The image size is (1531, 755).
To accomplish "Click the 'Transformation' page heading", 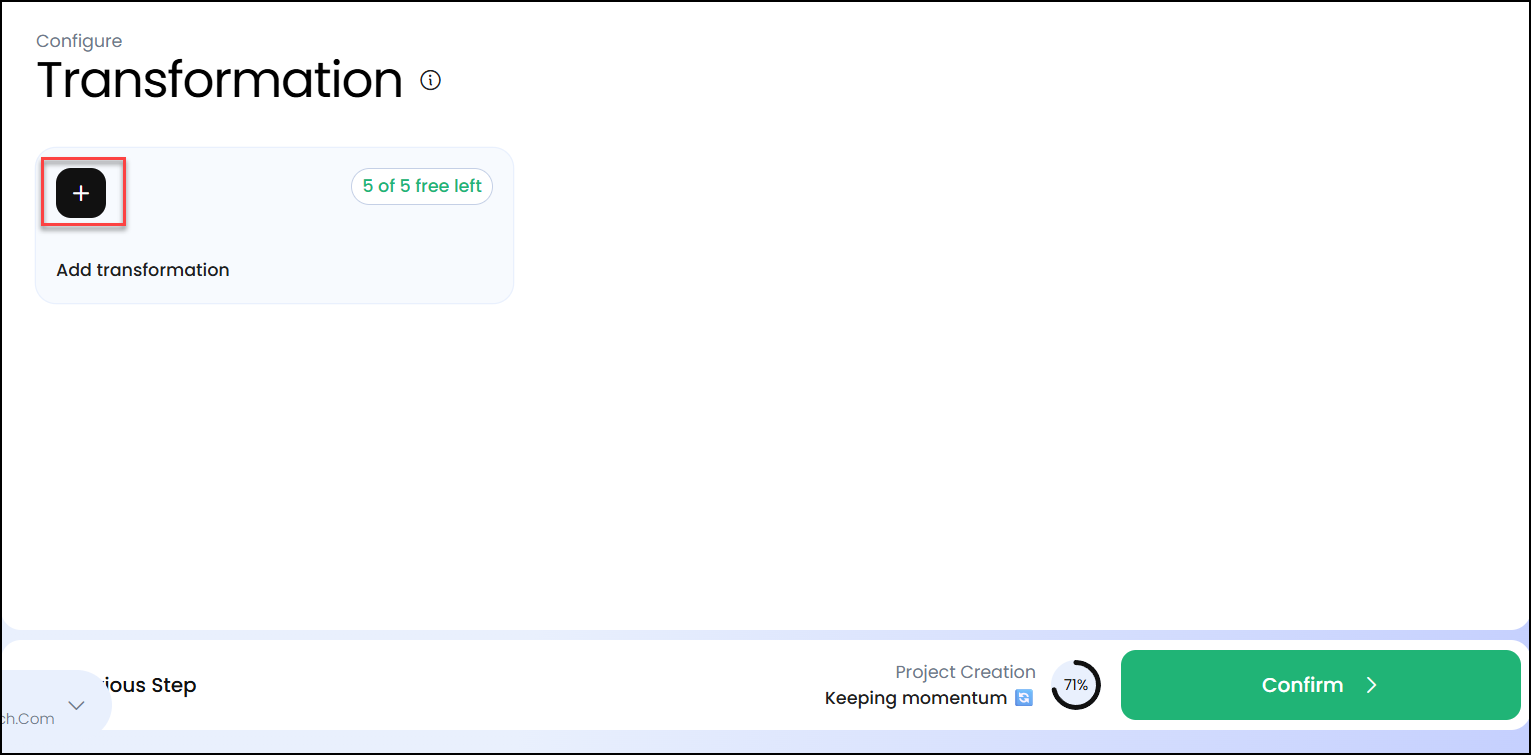I will (x=219, y=80).
